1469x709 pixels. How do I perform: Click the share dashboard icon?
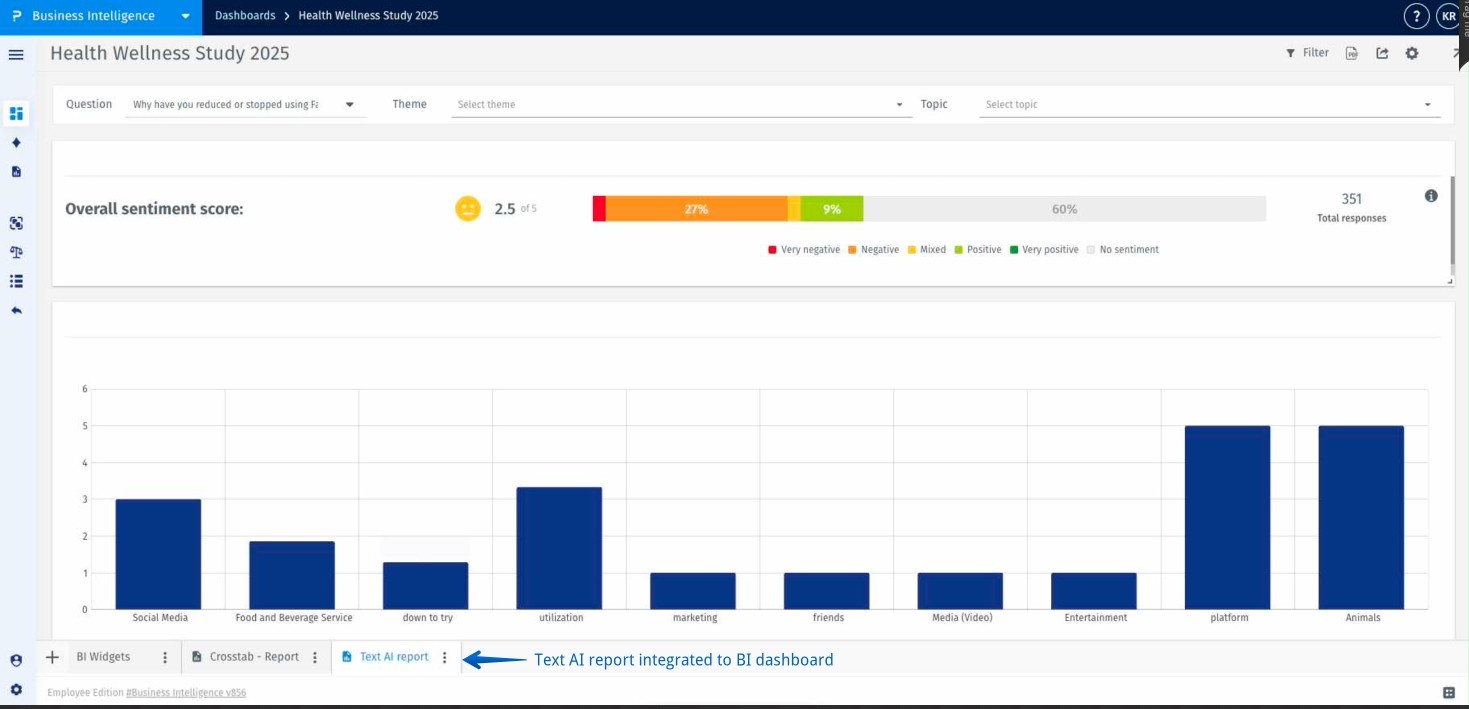tap(1382, 54)
